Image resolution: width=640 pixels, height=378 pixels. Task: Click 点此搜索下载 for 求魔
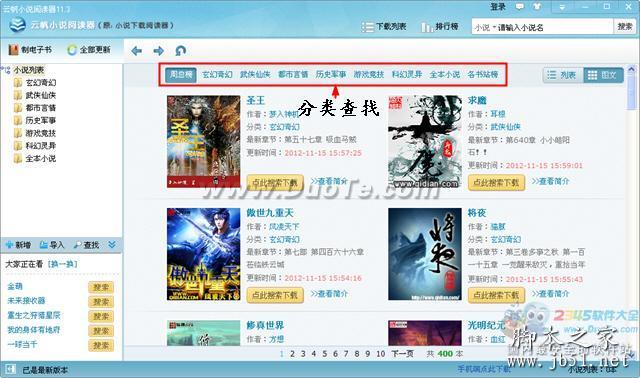(x=496, y=182)
